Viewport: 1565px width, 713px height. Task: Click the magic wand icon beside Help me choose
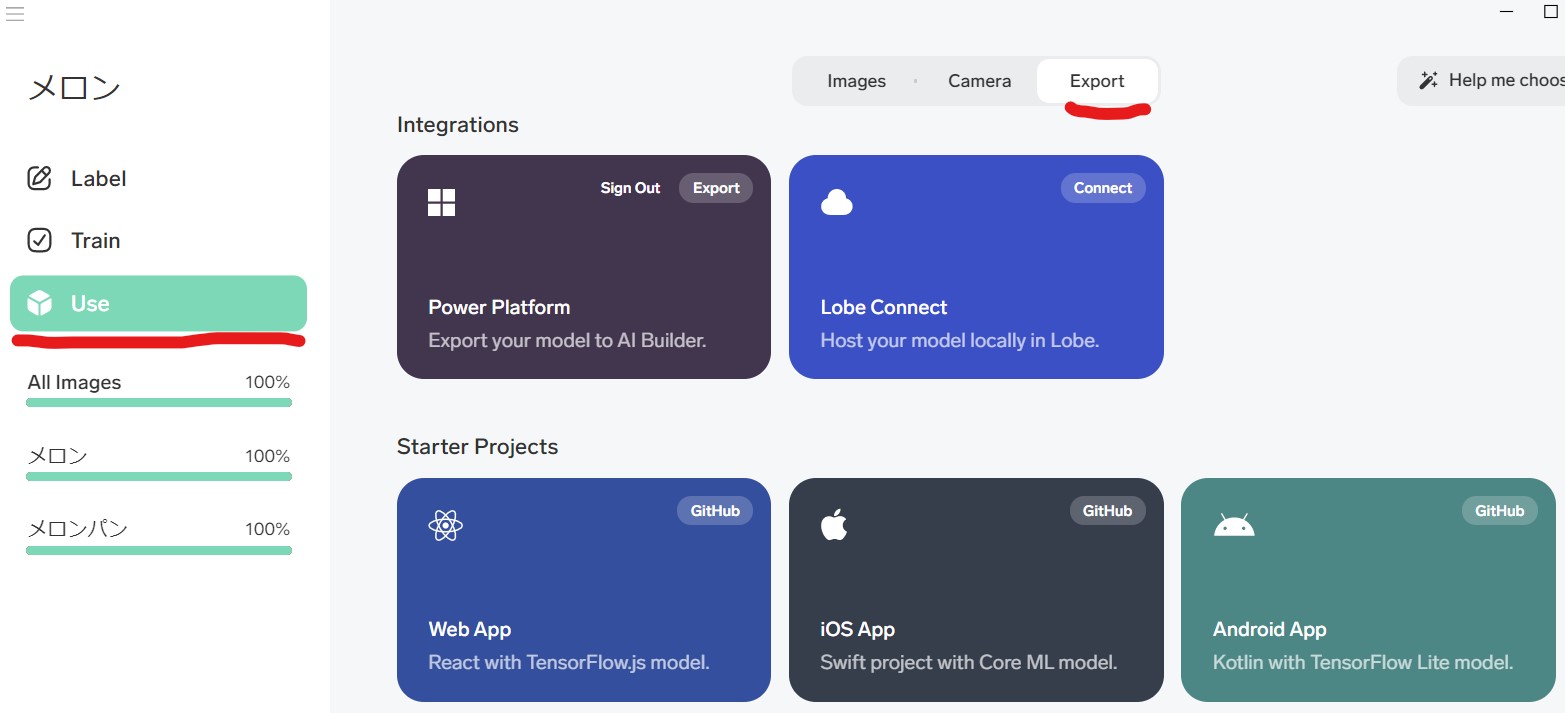[1428, 81]
